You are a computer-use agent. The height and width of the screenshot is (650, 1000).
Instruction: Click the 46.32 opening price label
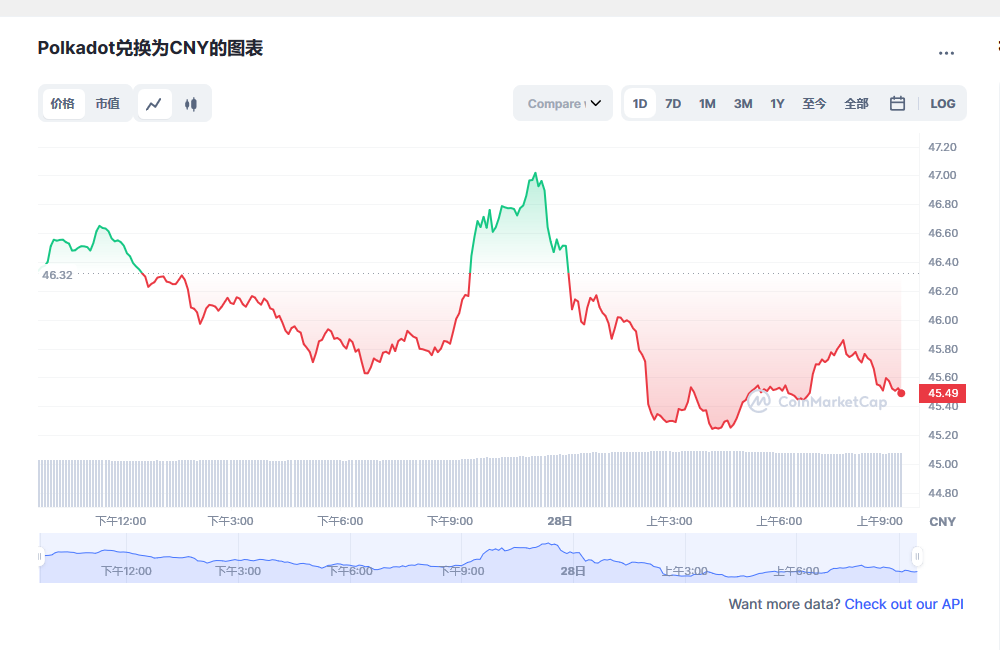pyautogui.click(x=57, y=275)
